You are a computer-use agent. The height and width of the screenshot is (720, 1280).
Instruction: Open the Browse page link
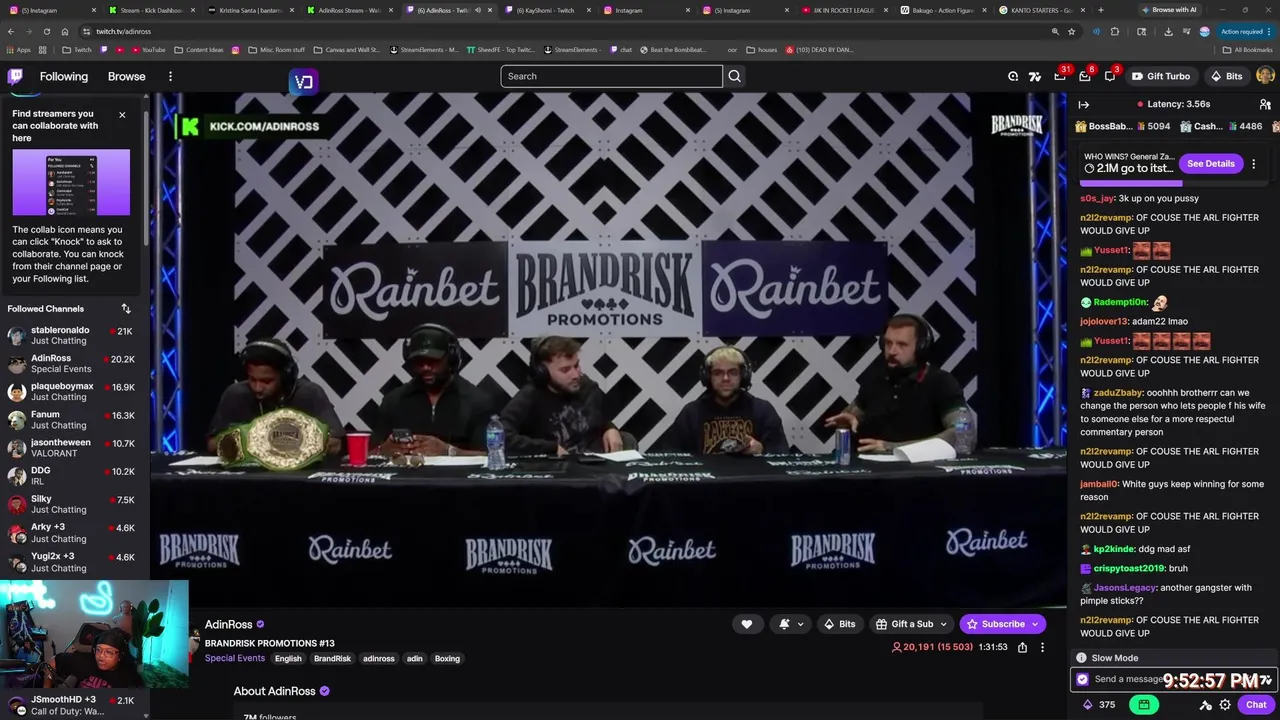(126, 76)
